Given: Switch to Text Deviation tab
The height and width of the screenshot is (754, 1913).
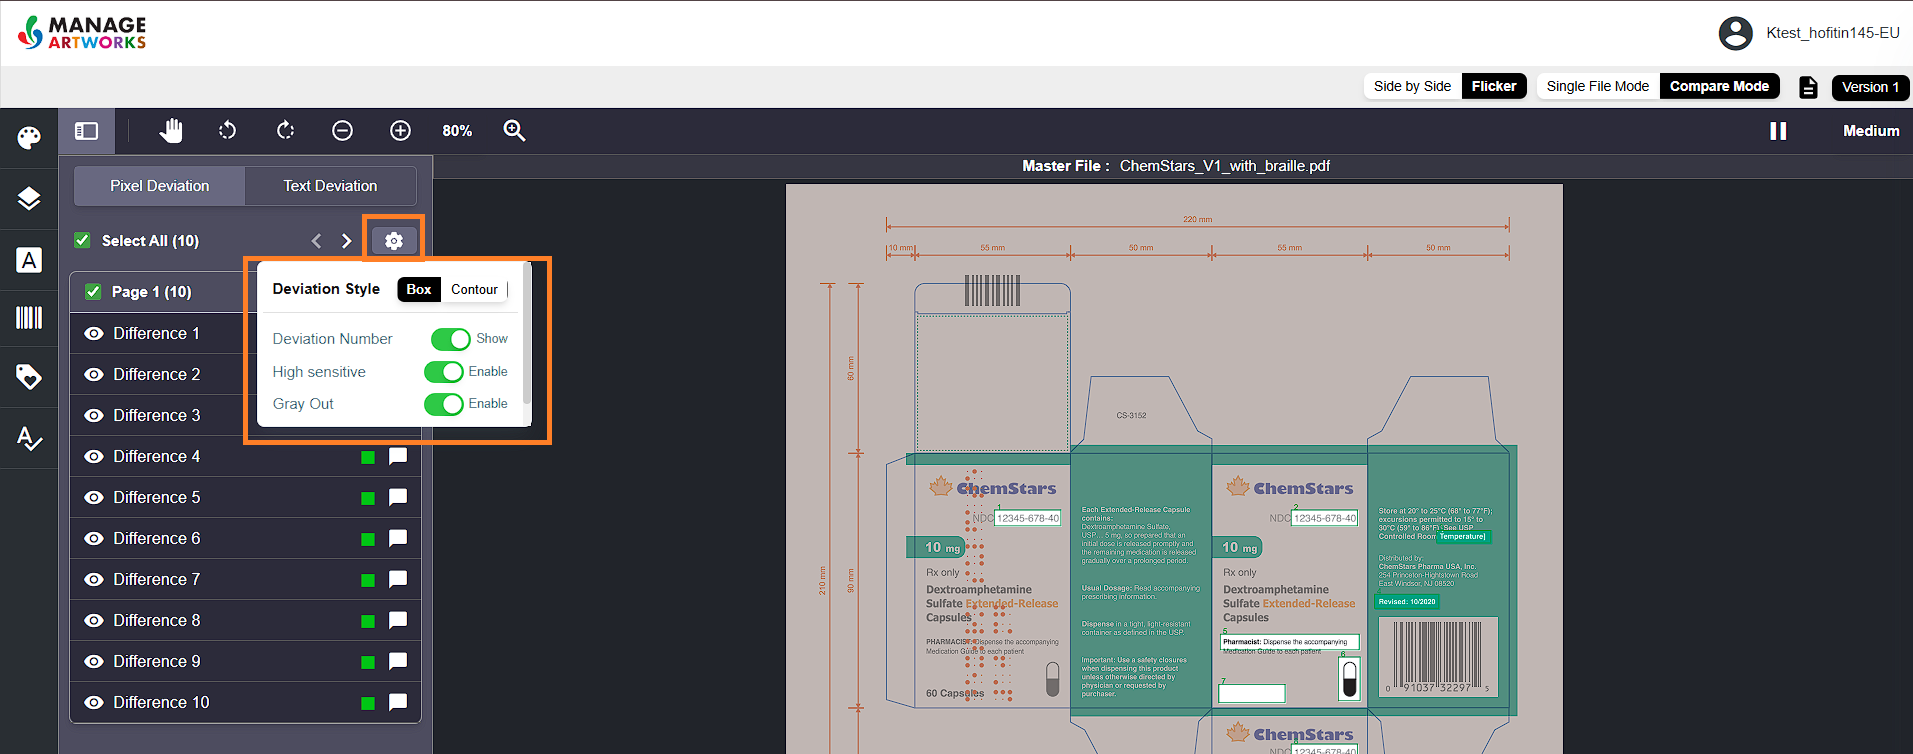Looking at the screenshot, I should click(330, 186).
